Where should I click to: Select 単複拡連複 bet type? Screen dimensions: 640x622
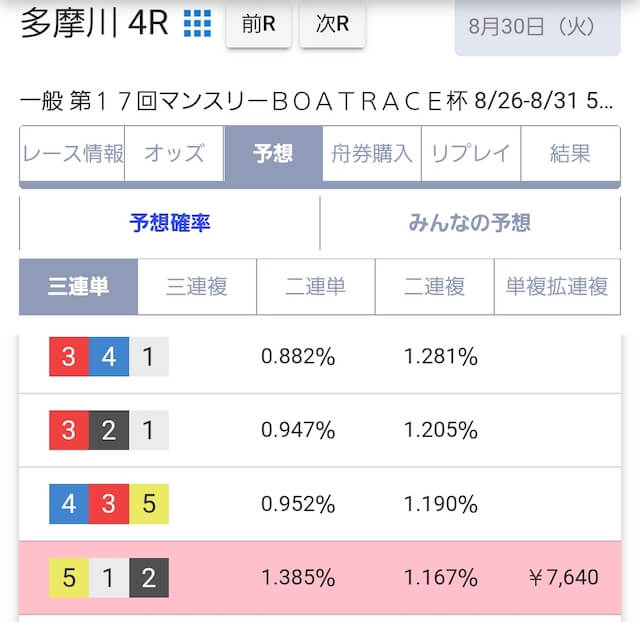[557, 287]
